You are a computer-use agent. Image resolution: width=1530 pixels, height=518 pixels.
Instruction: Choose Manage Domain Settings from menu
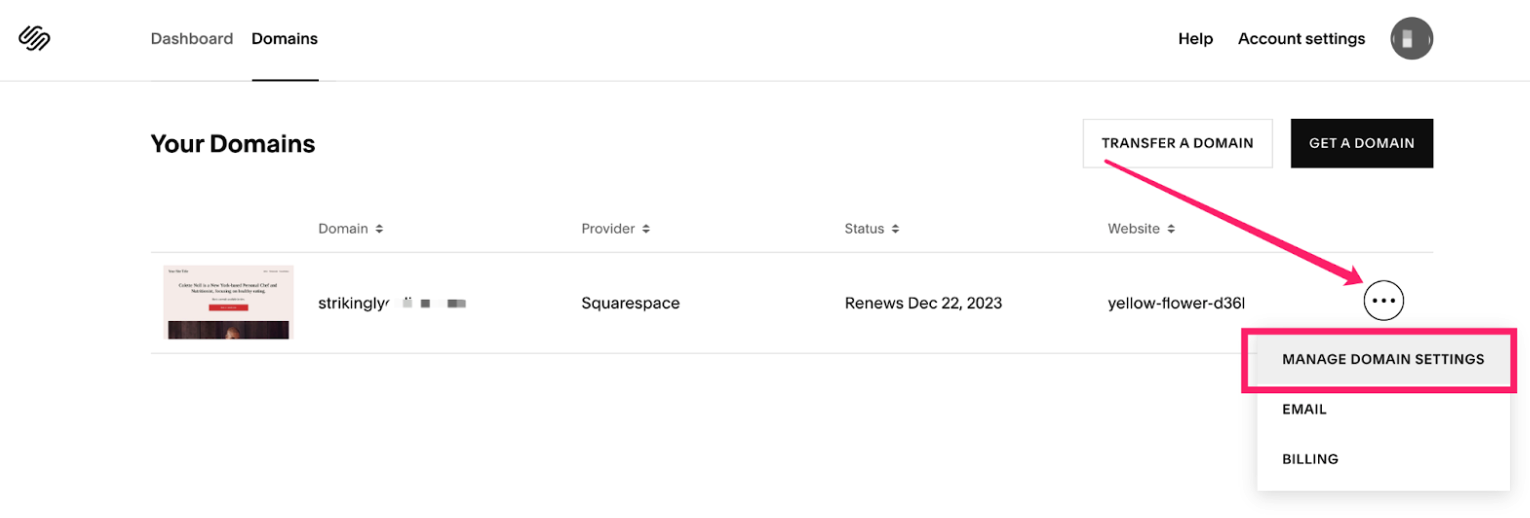(x=1382, y=359)
